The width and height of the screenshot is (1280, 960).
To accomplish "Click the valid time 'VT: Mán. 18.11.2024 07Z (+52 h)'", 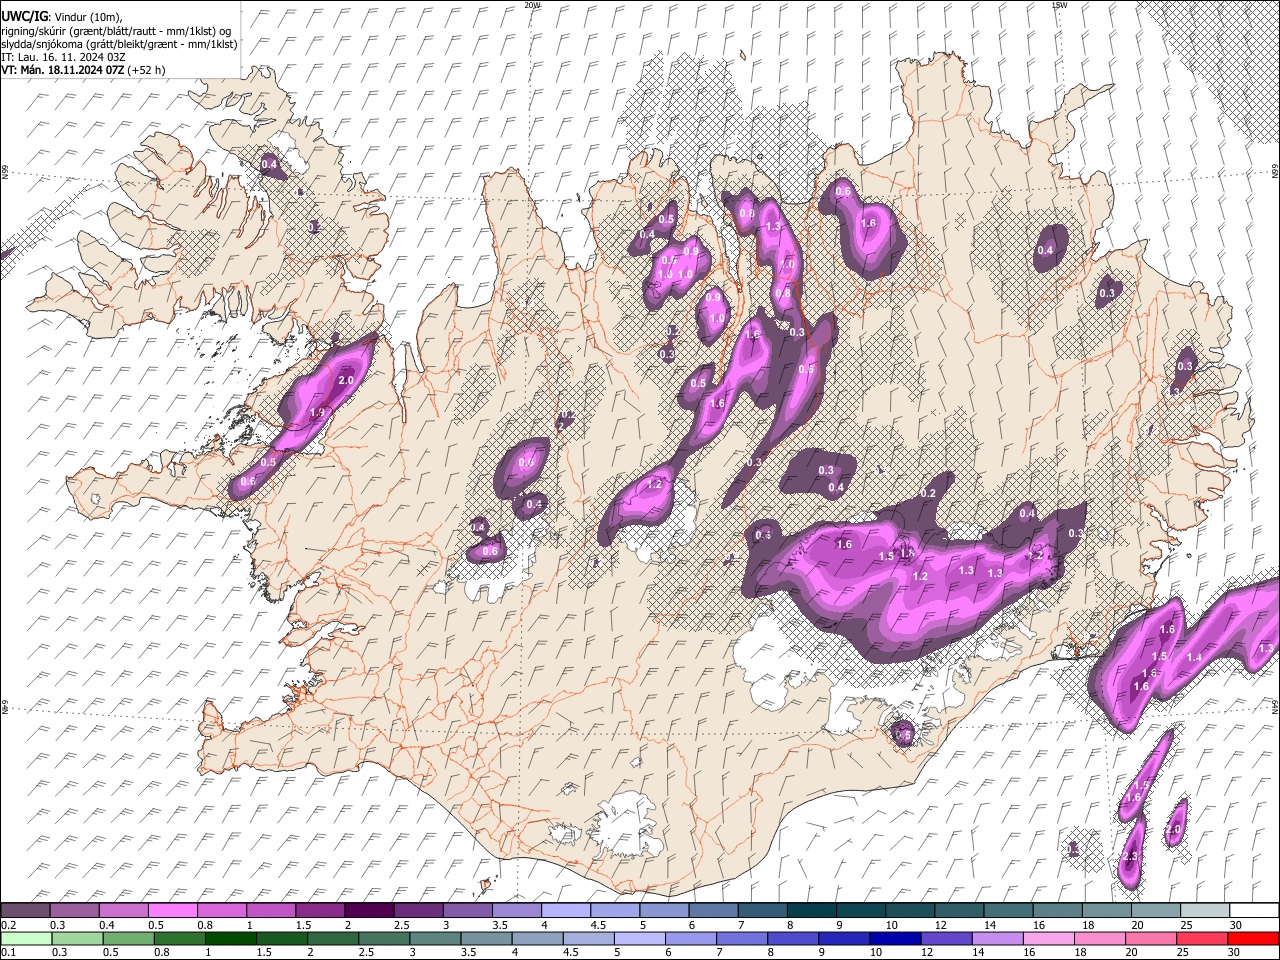I will (83, 70).
